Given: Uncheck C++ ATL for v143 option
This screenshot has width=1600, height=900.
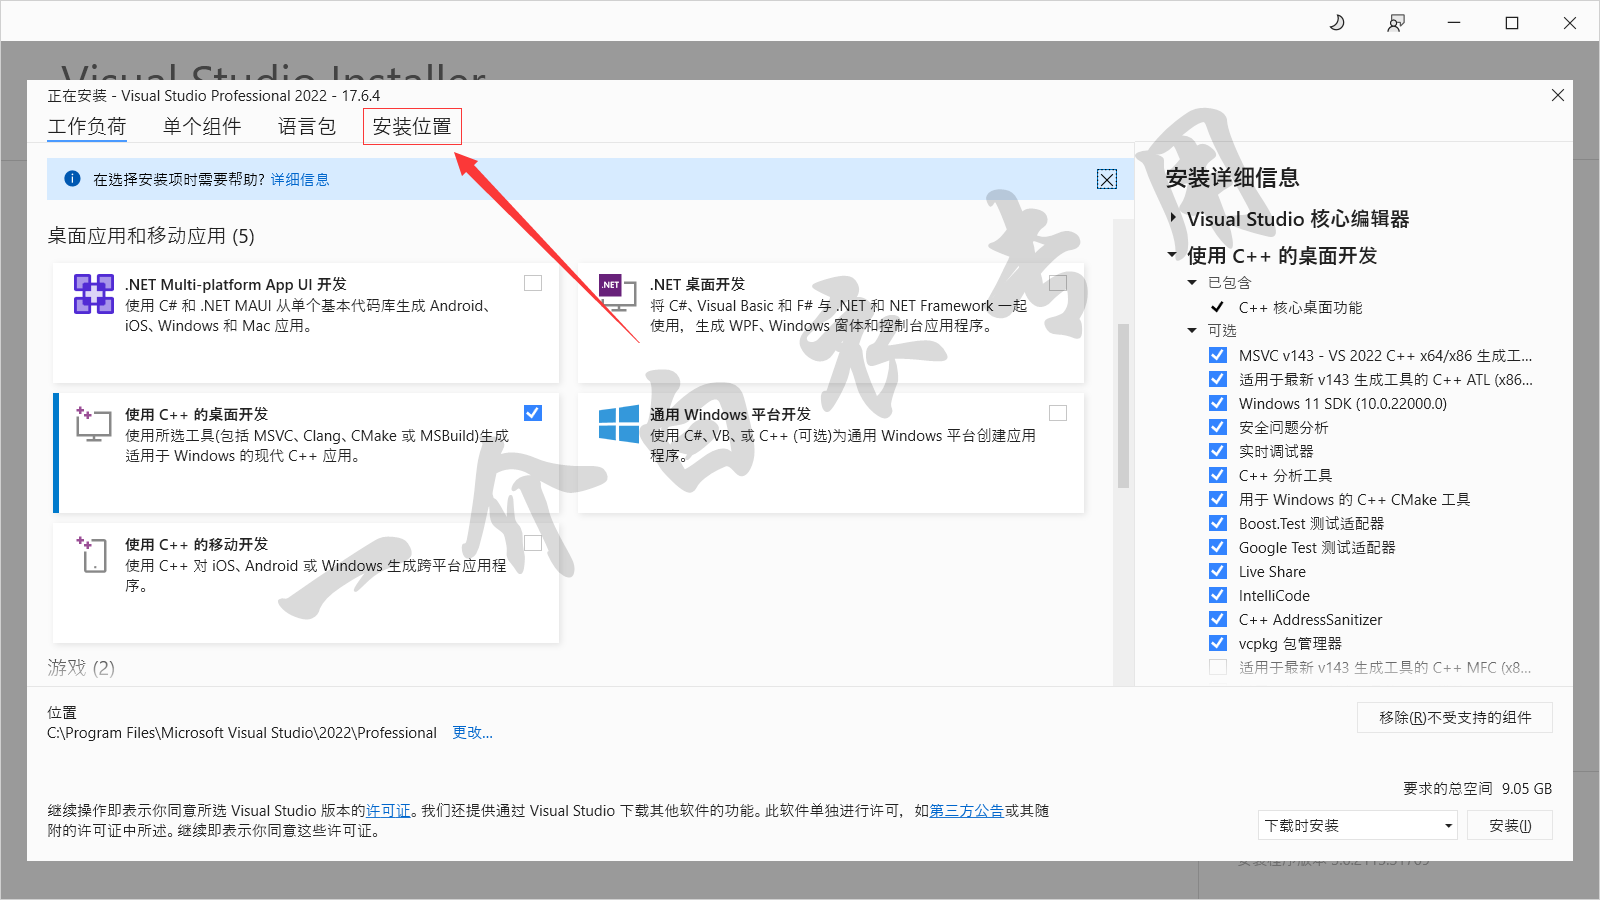Looking at the screenshot, I should [x=1218, y=379].
